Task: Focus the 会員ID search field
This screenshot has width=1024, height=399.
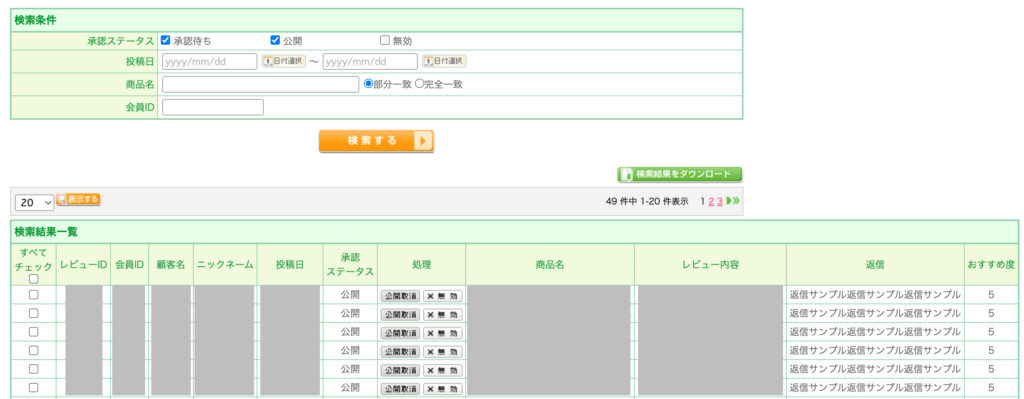Action: (x=213, y=107)
